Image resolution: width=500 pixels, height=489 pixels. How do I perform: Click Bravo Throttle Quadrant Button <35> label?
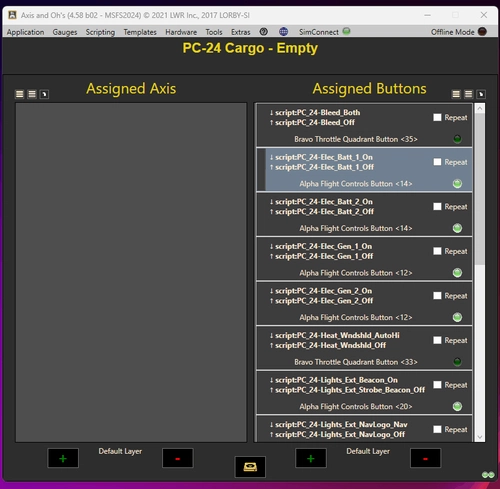tap(356, 139)
